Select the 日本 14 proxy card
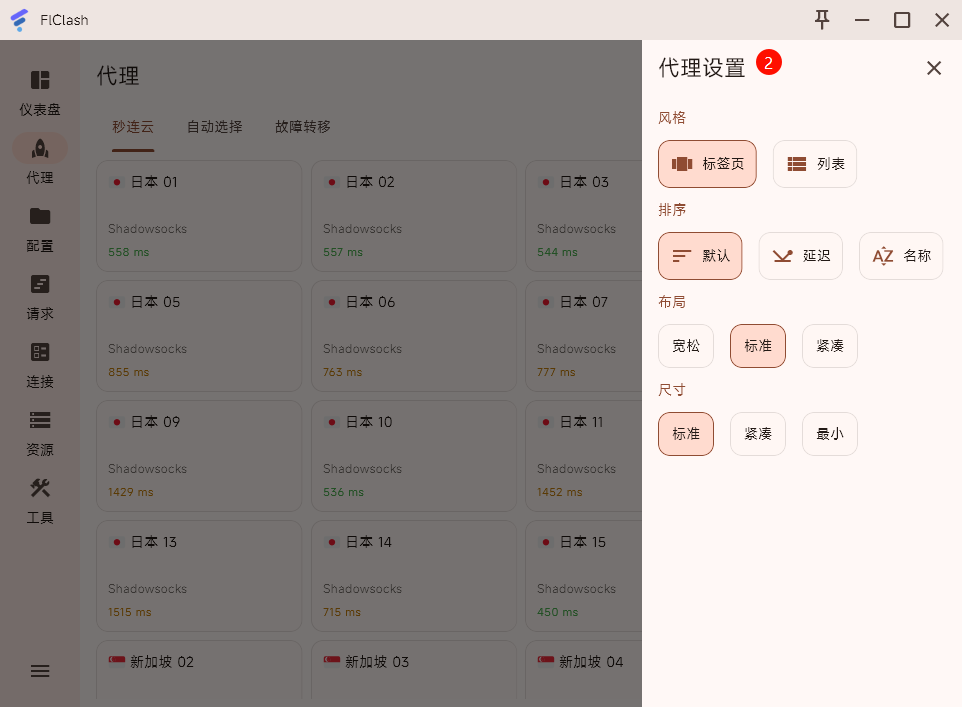The image size is (962, 707). (x=414, y=576)
